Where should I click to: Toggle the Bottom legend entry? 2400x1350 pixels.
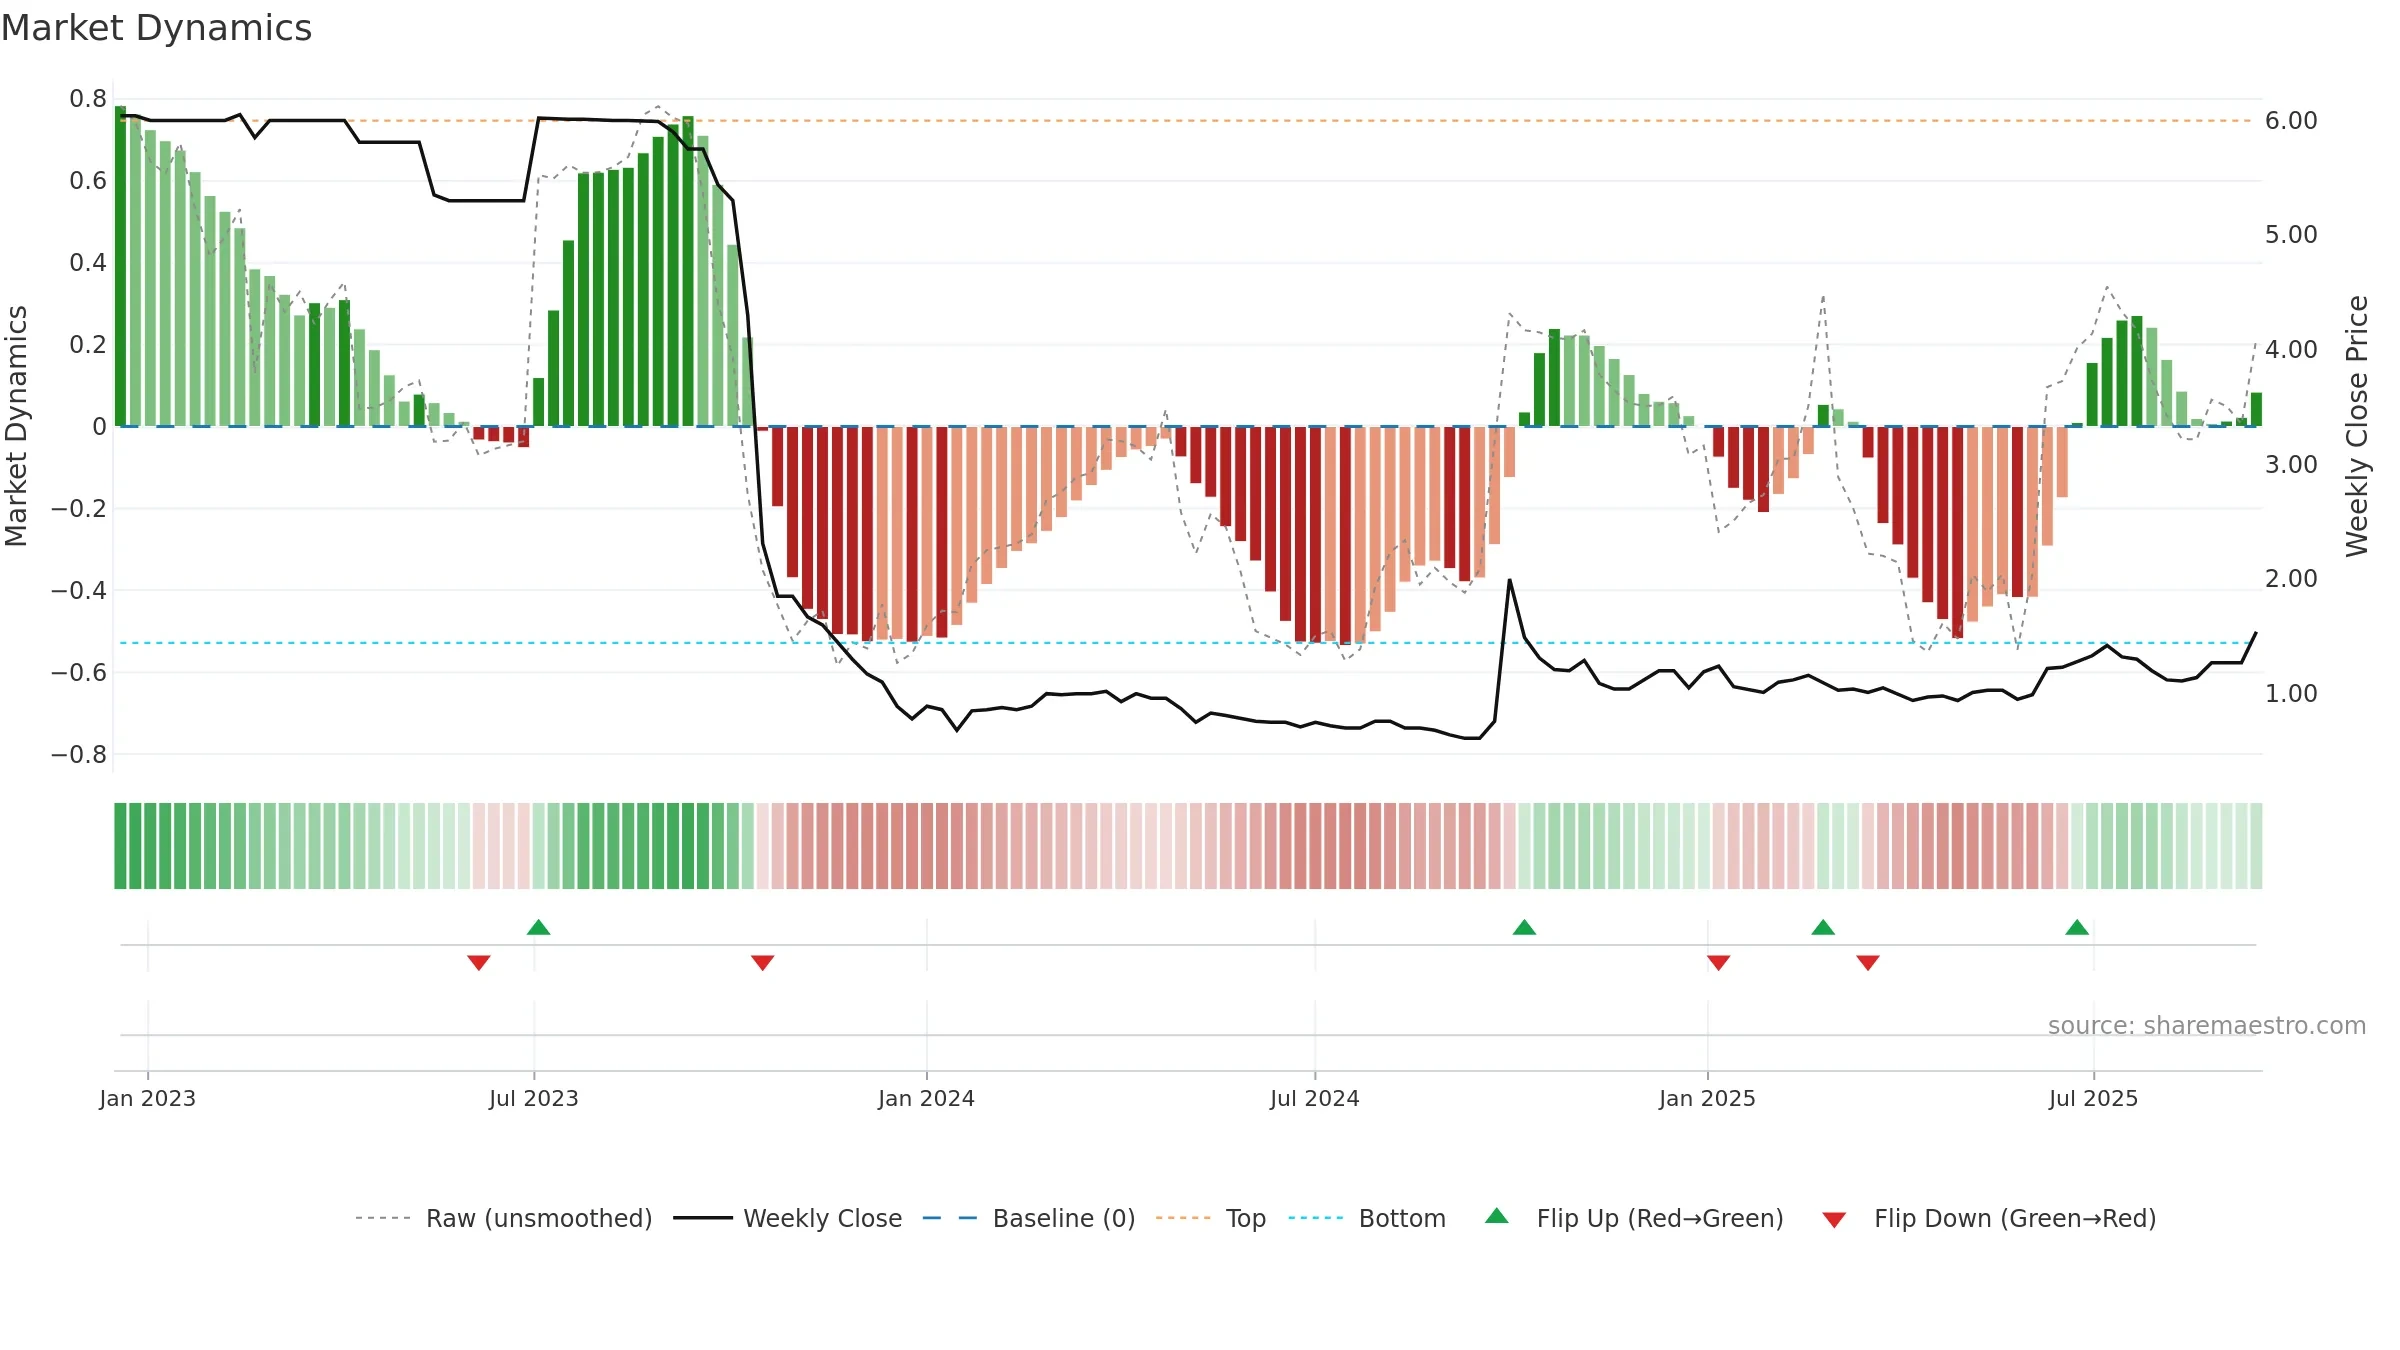(x=1367, y=1218)
